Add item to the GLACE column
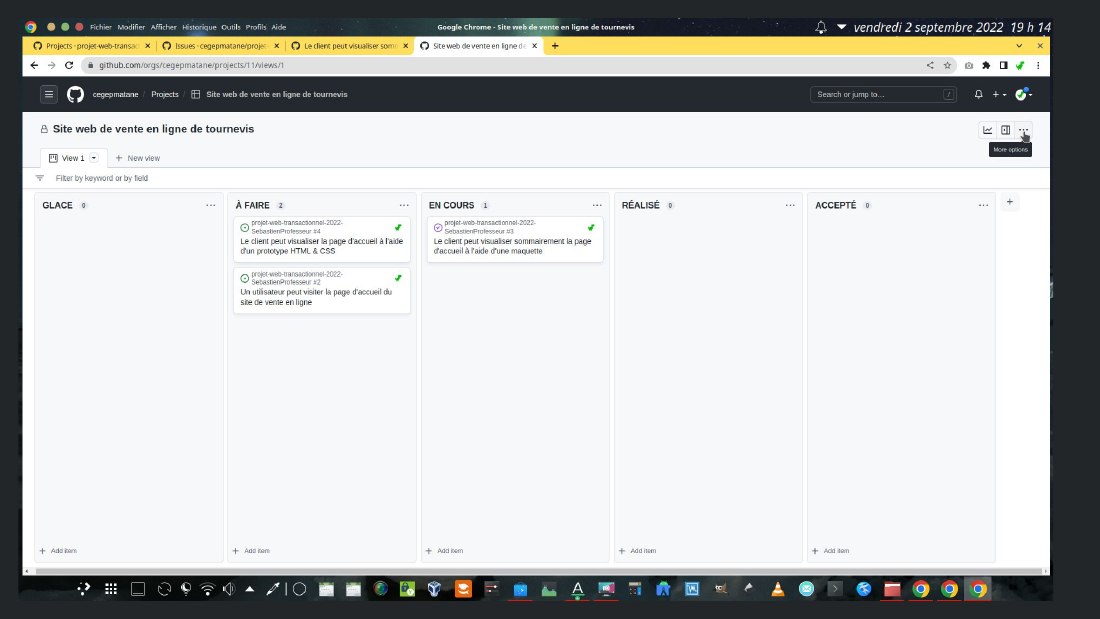Viewport: 1100px width, 619px height. click(x=58, y=551)
